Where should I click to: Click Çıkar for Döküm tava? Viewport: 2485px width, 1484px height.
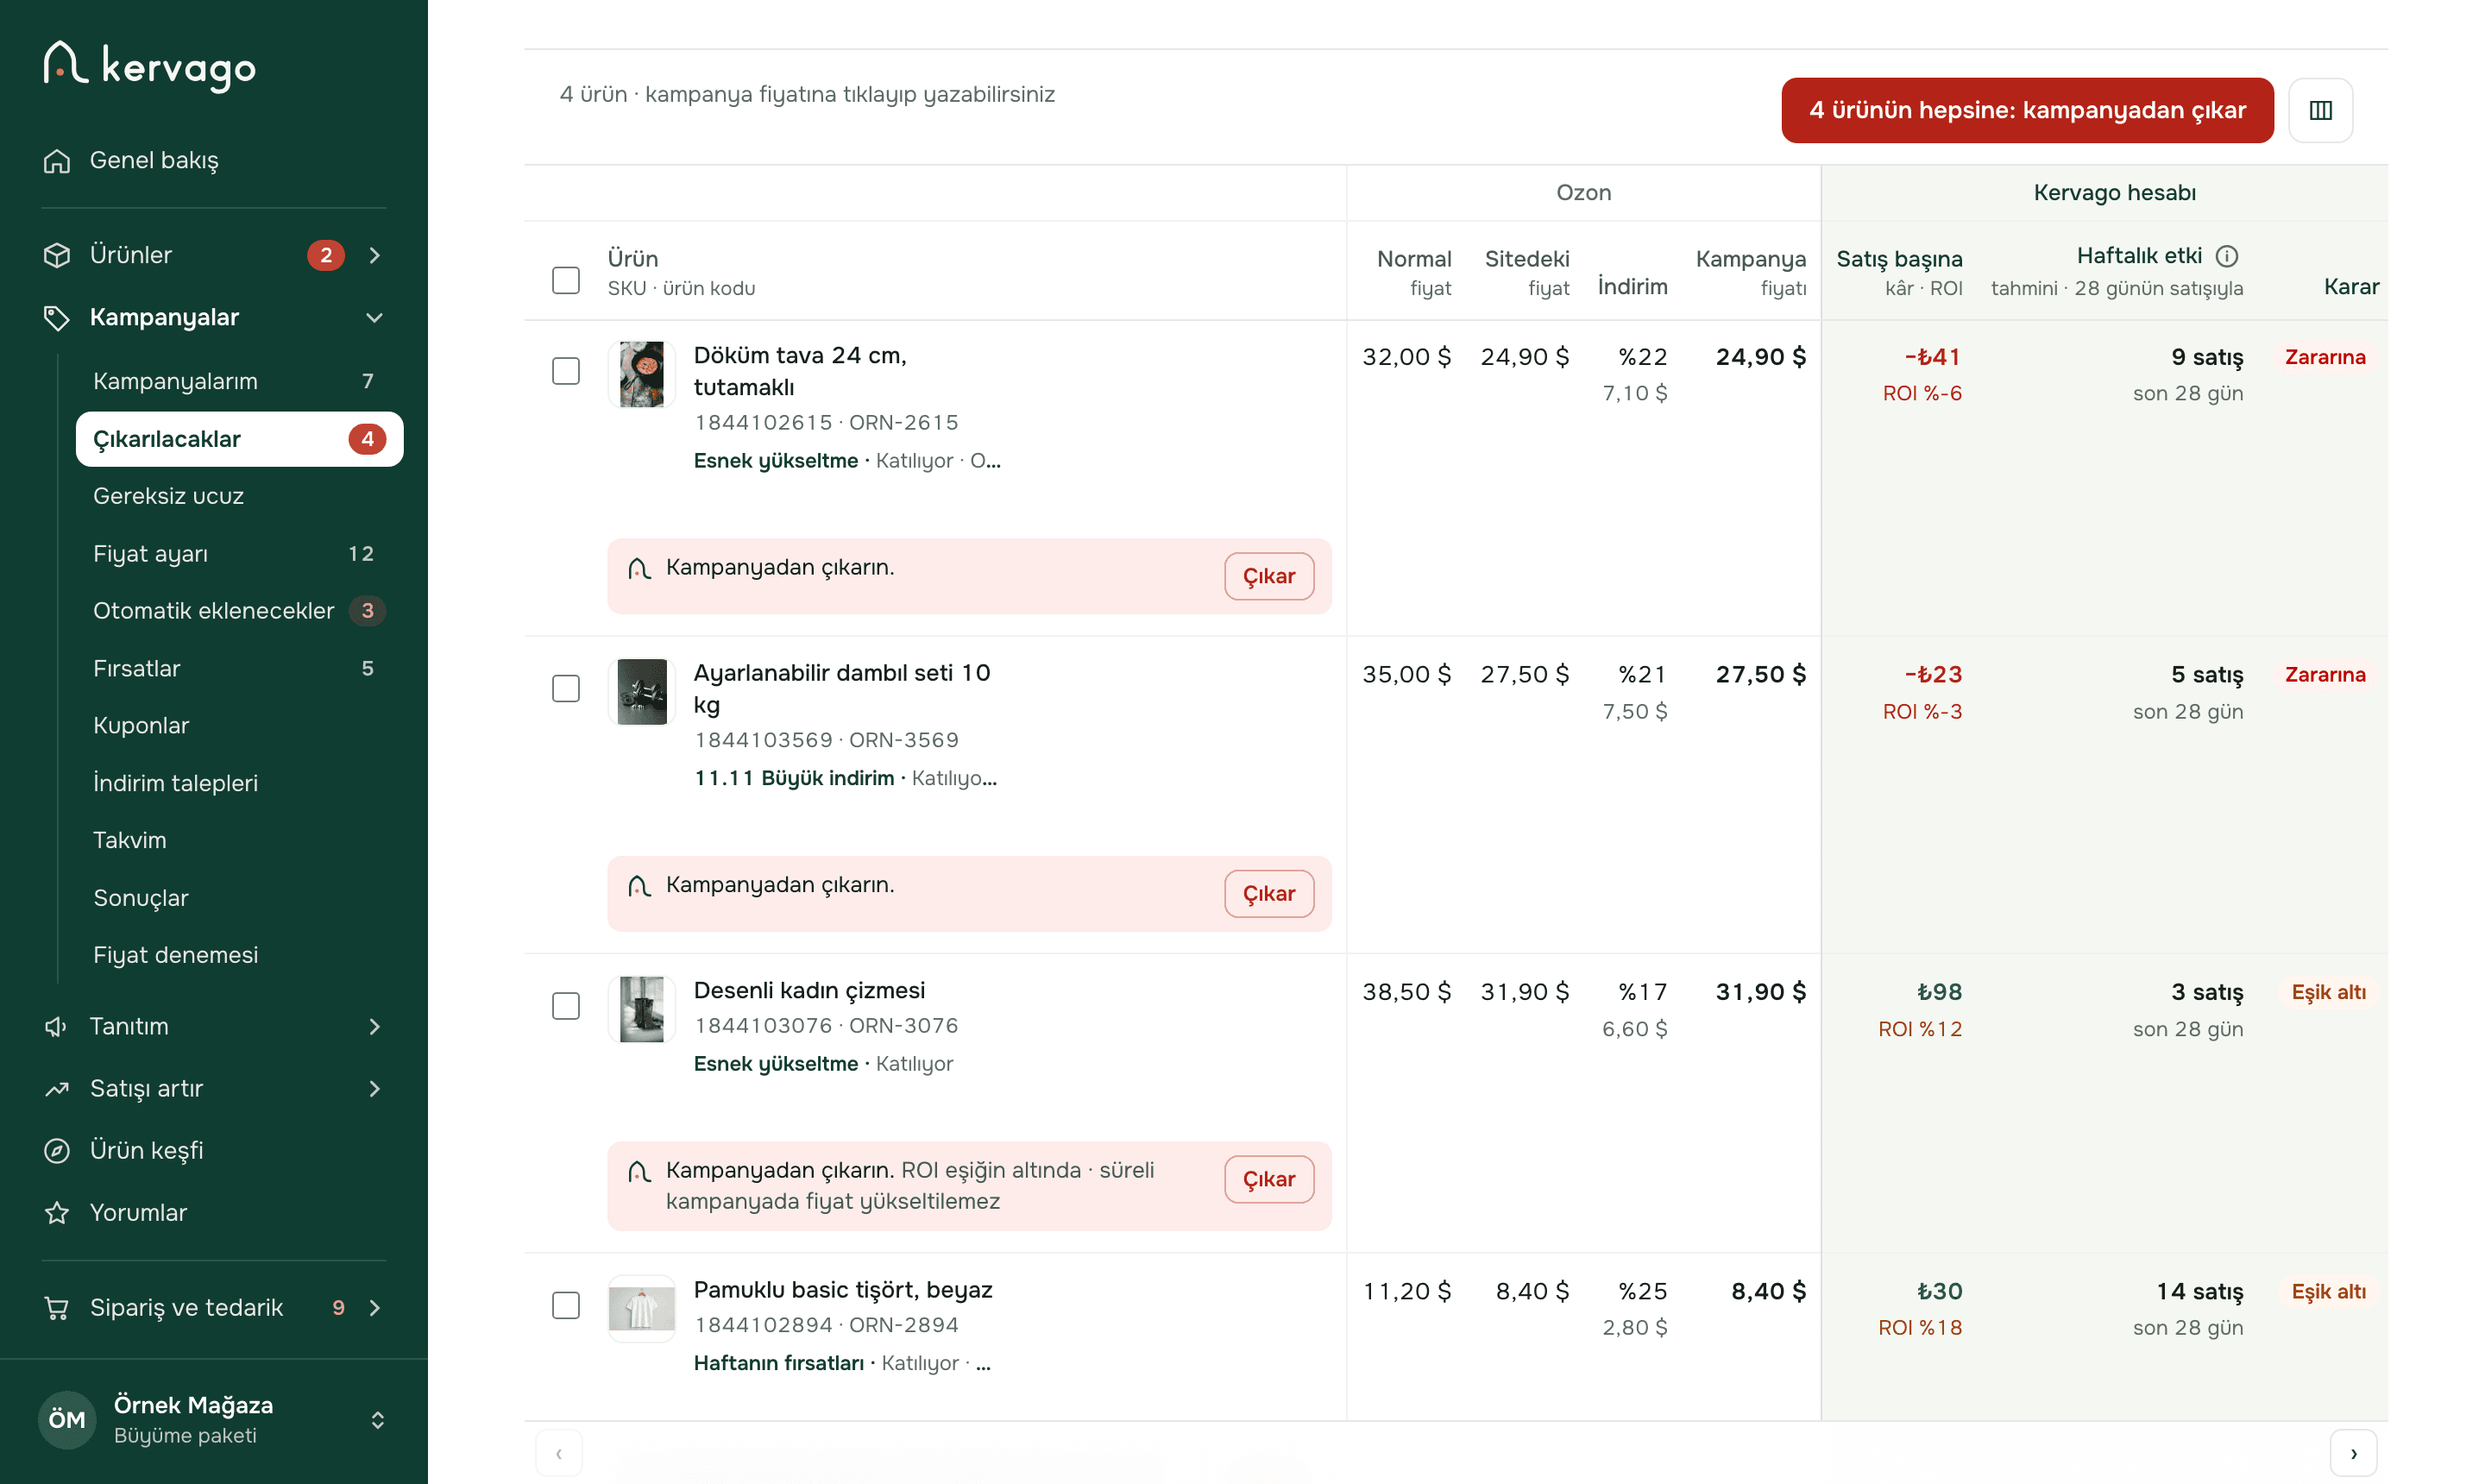(1269, 576)
